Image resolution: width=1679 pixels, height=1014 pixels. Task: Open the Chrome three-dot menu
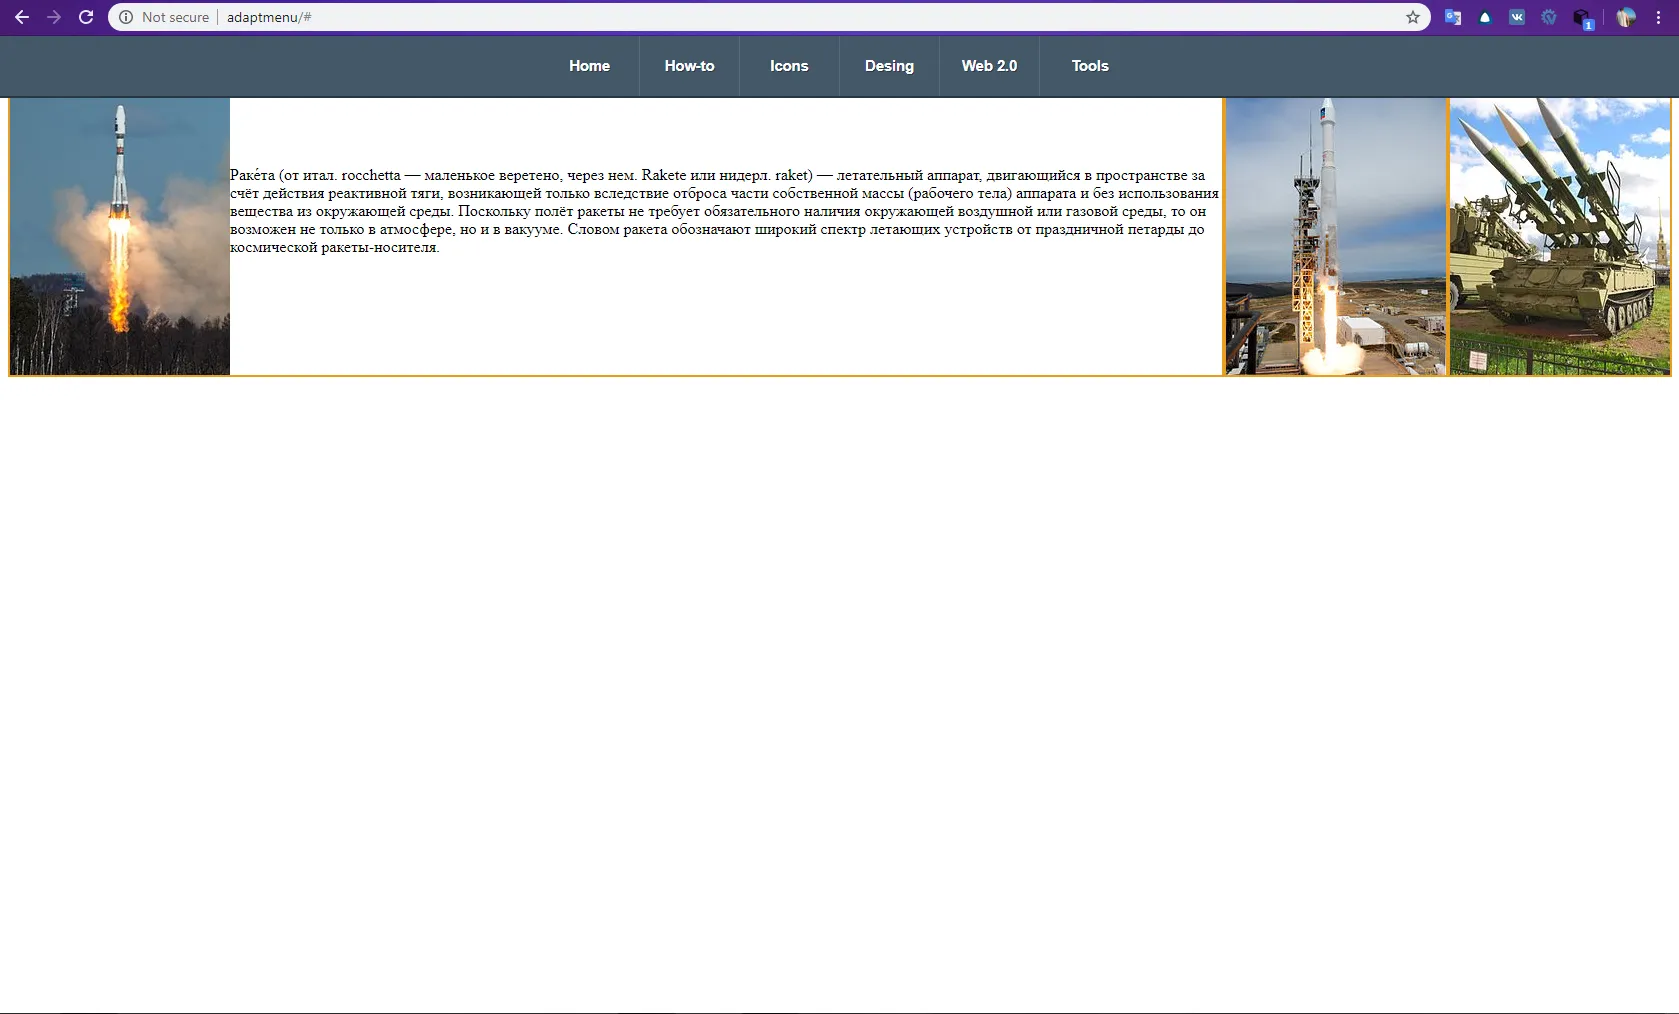pyautogui.click(x=1658, y=17)
